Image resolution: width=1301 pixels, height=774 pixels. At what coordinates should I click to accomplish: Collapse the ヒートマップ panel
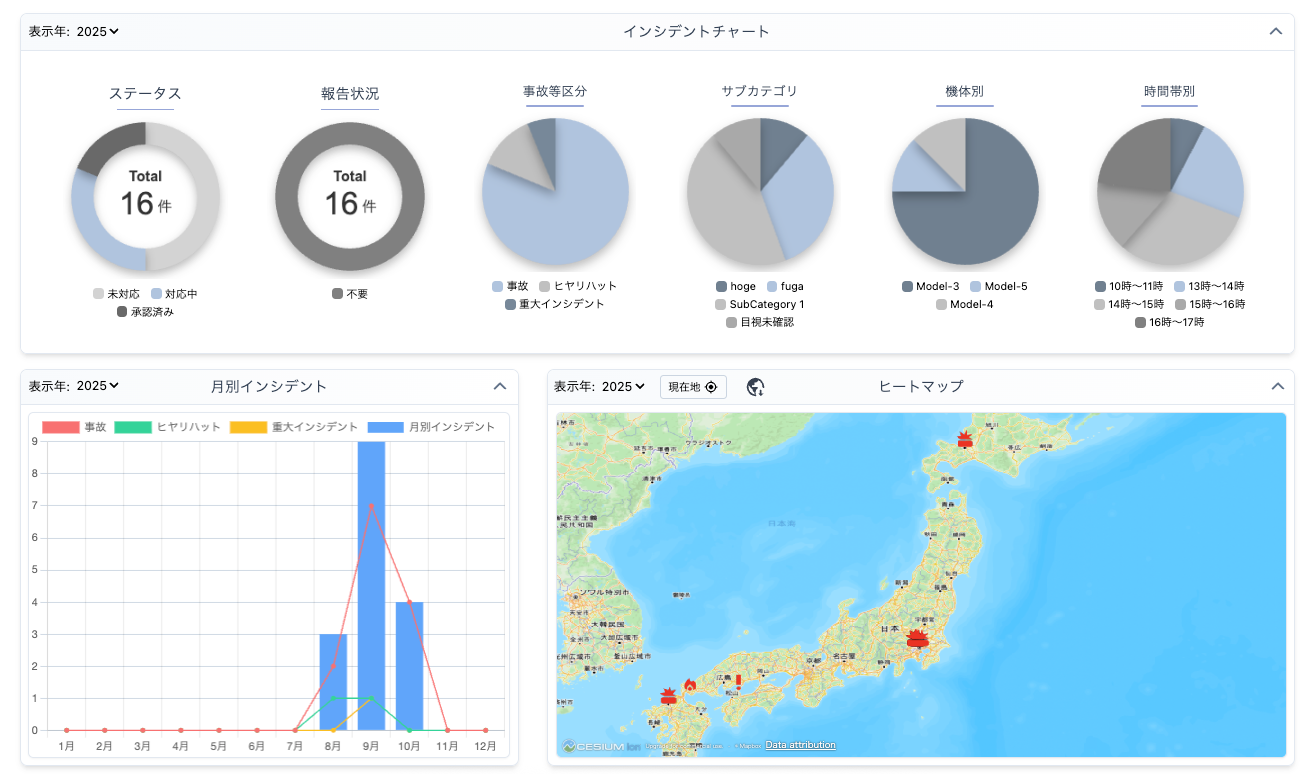(x=1276, y=386)
